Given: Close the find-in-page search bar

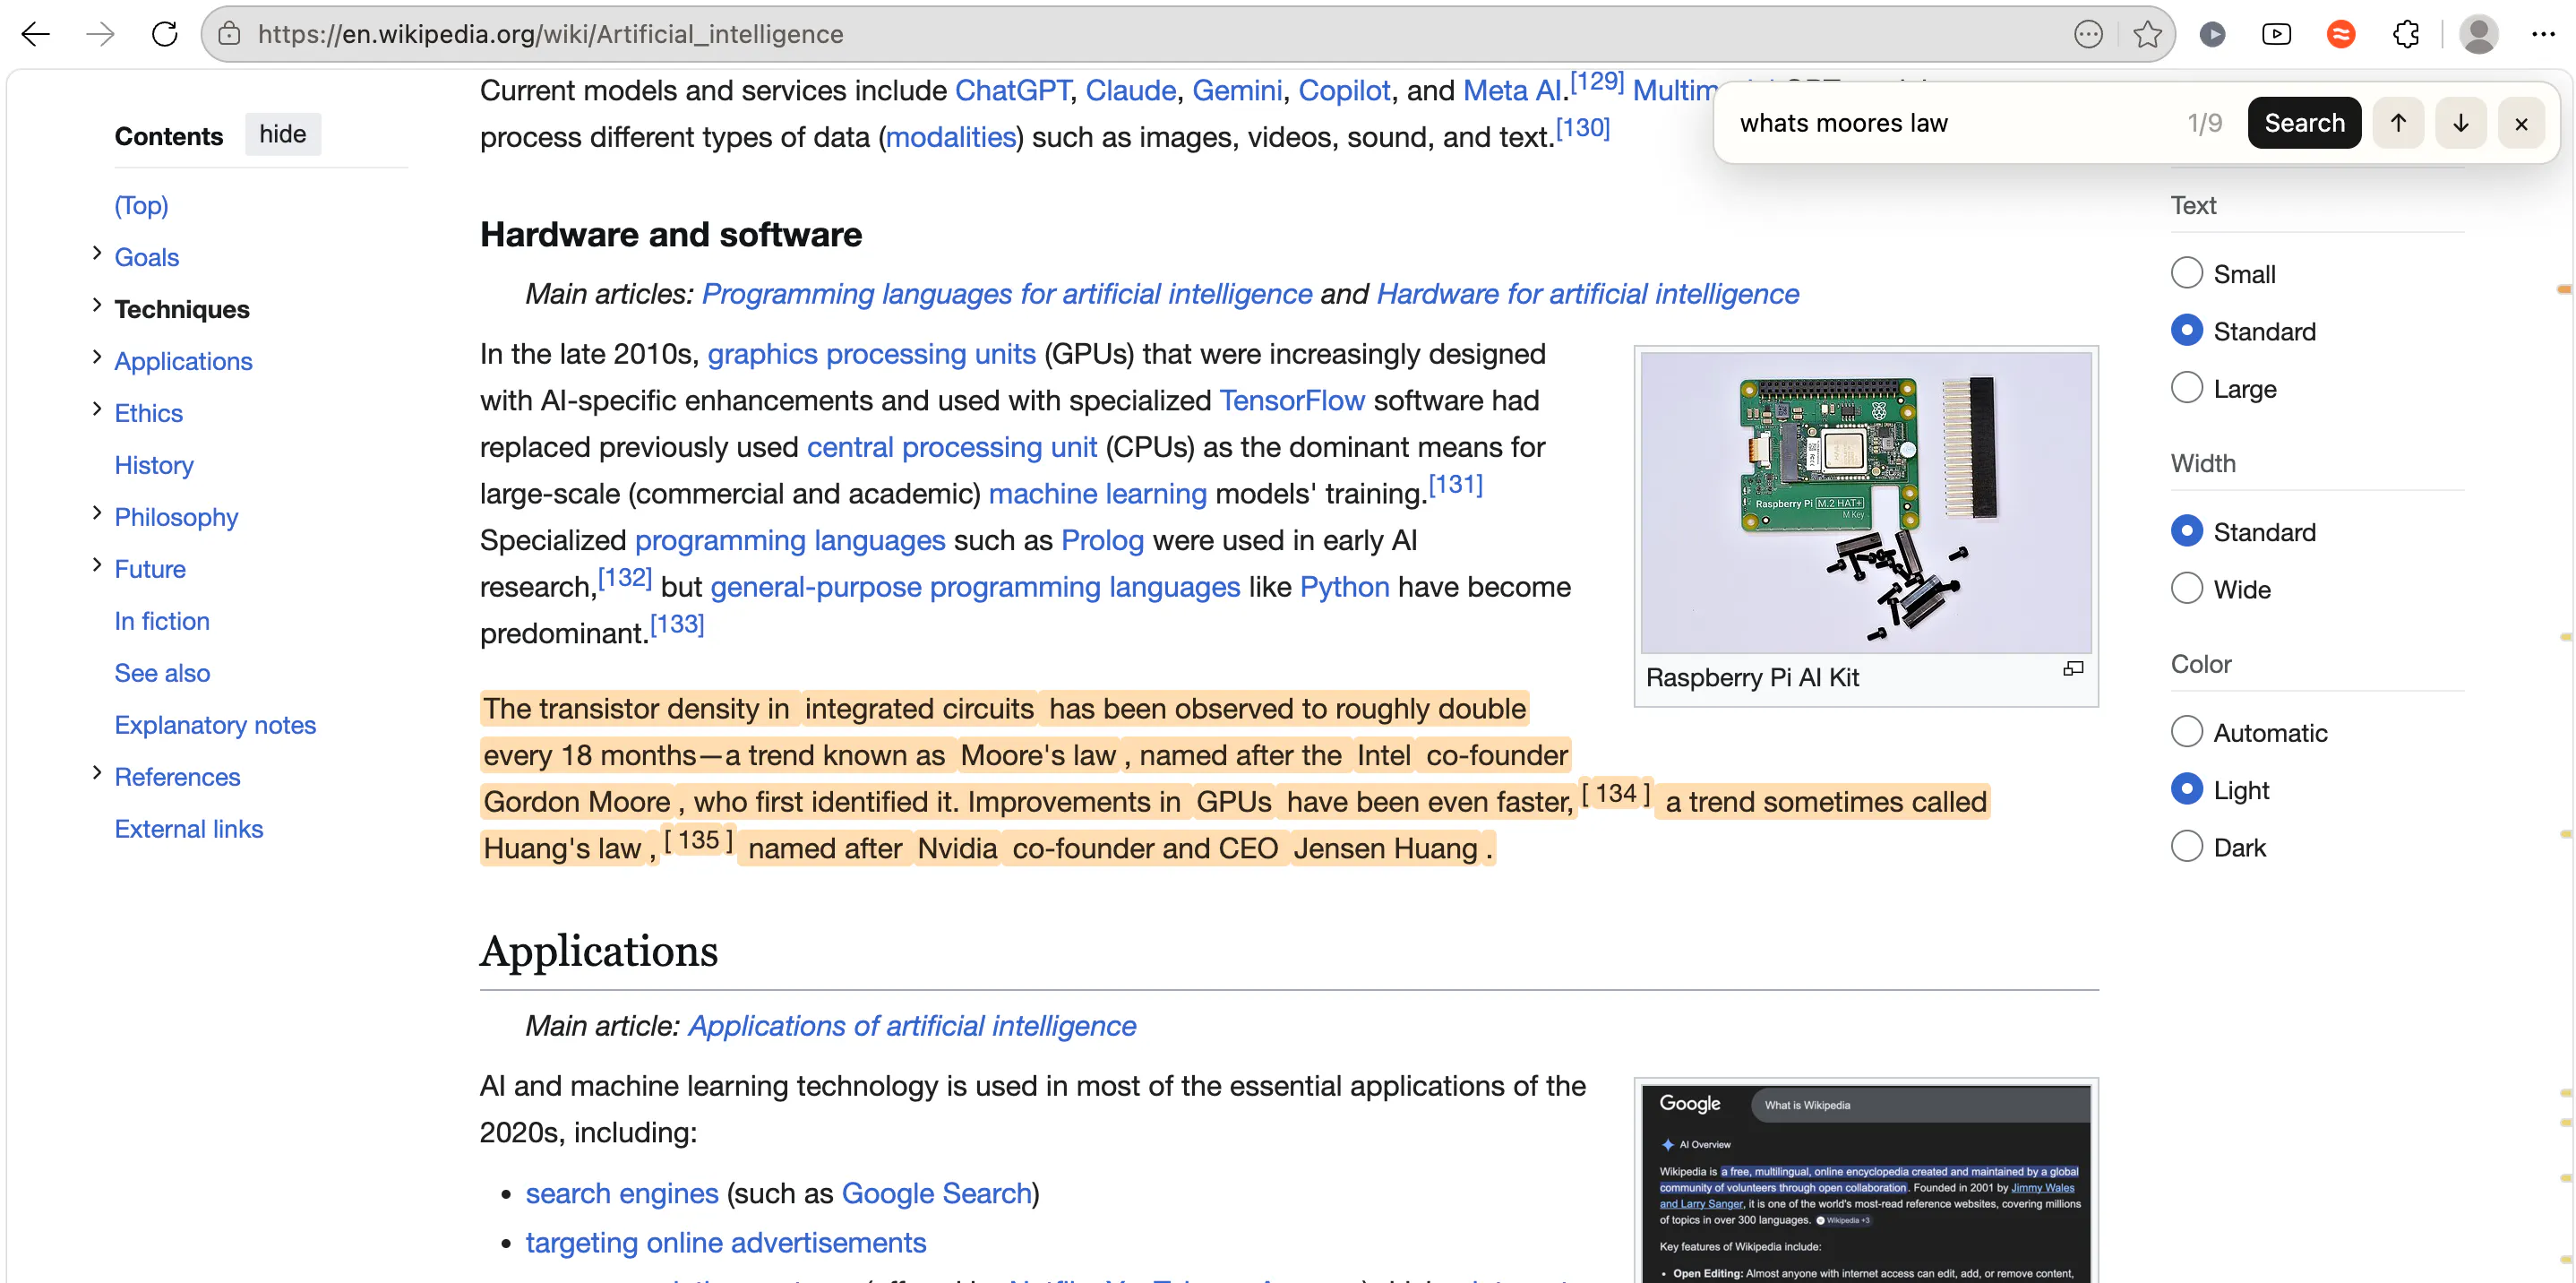Looking at the screenshot, I should click(x=2521, y=123).
